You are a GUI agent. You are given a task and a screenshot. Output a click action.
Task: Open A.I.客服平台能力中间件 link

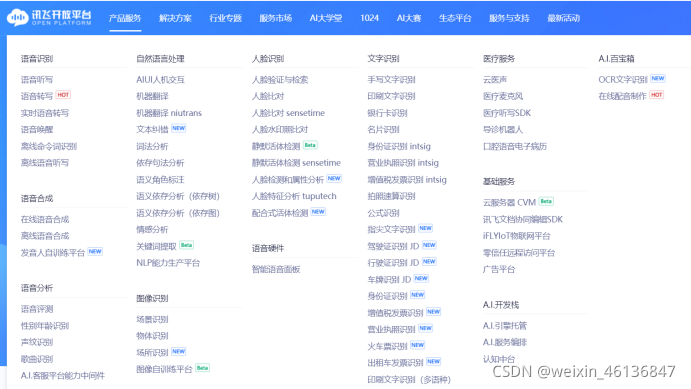tap(63, 376)
